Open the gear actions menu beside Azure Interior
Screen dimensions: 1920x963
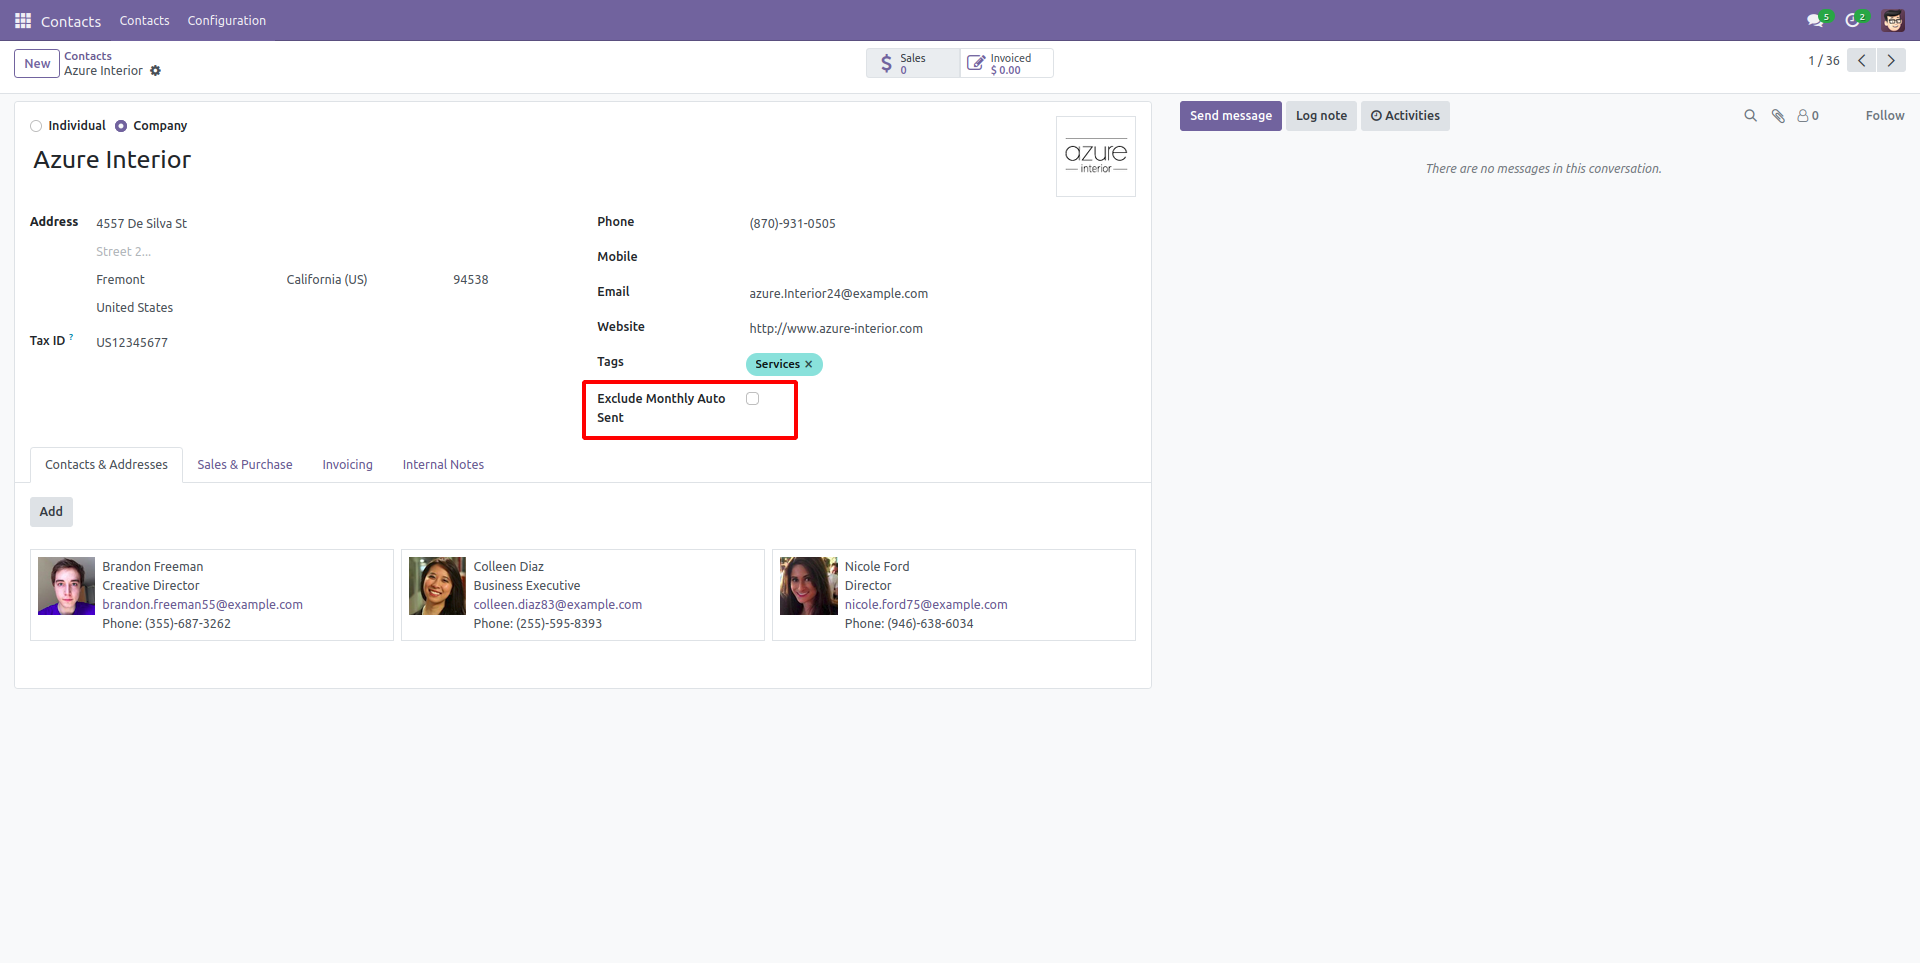[155, 71]
